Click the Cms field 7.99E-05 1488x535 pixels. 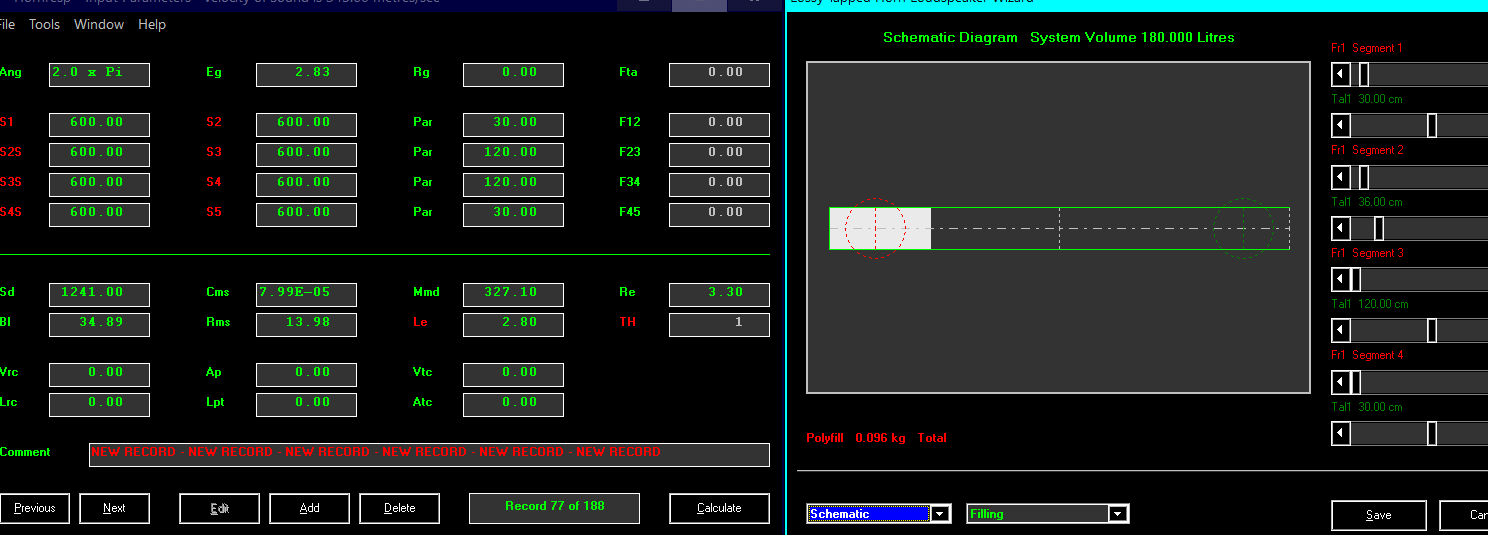[306, 294]
